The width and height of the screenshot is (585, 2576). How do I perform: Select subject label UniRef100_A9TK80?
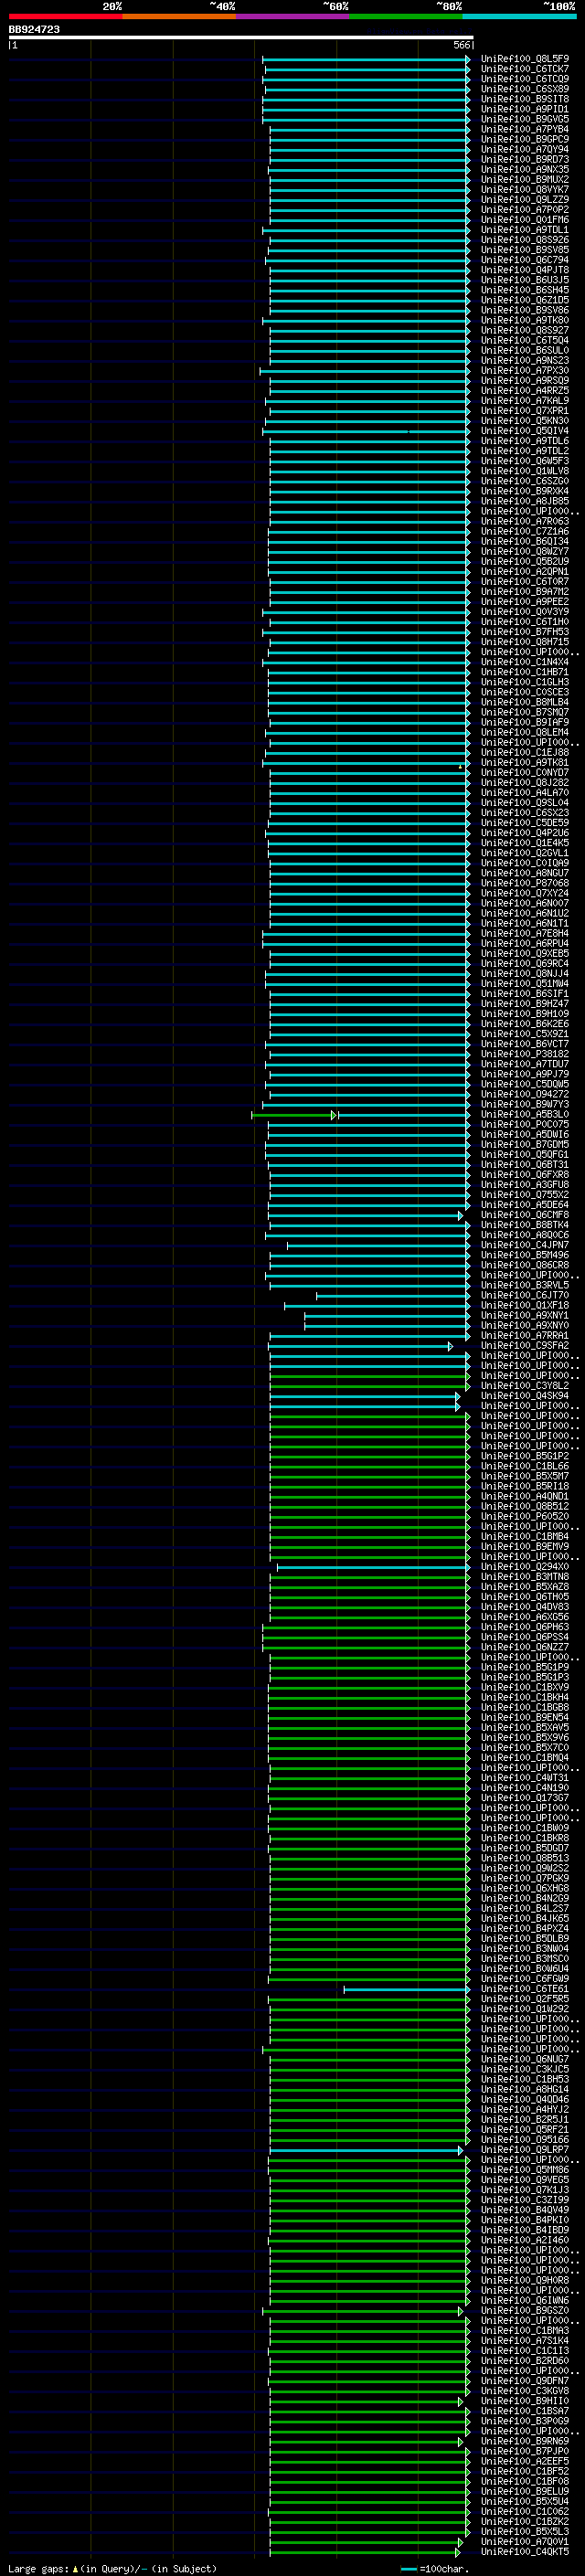525,320
